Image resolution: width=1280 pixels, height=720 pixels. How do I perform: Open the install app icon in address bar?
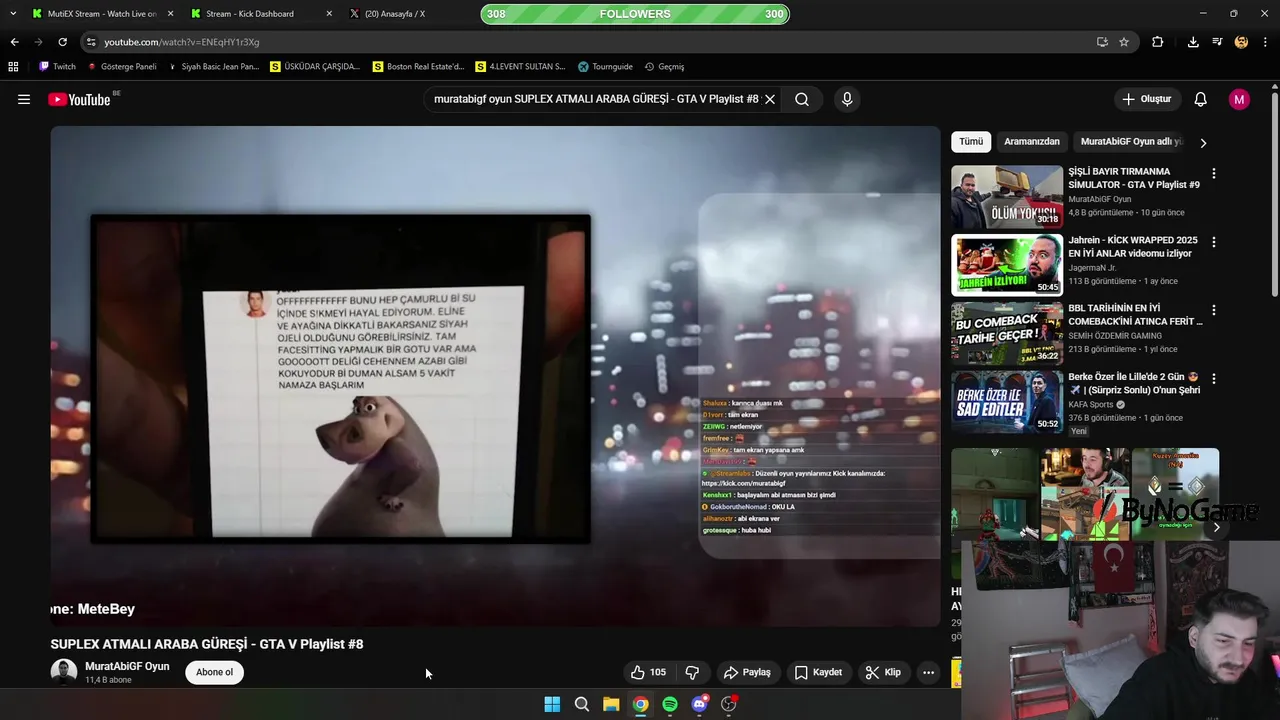1102,42
